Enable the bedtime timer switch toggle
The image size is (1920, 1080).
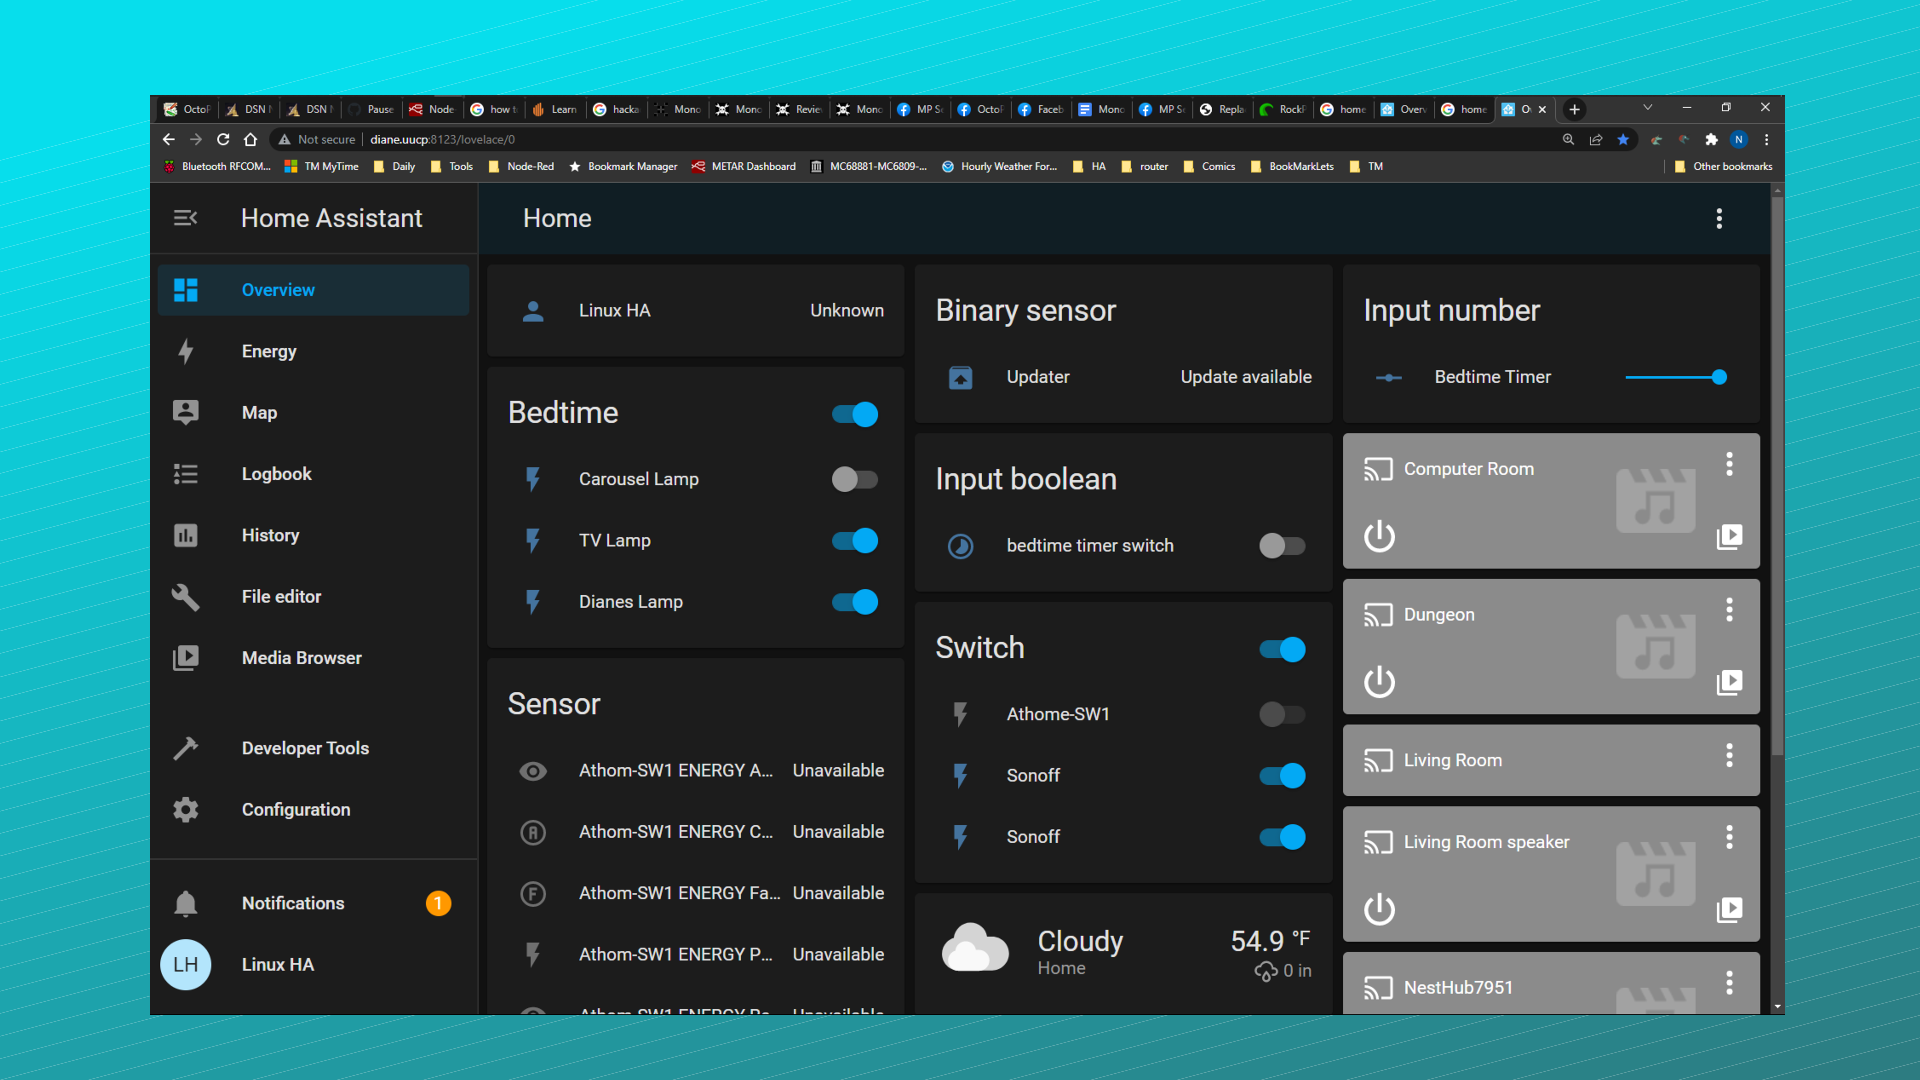1281,546
